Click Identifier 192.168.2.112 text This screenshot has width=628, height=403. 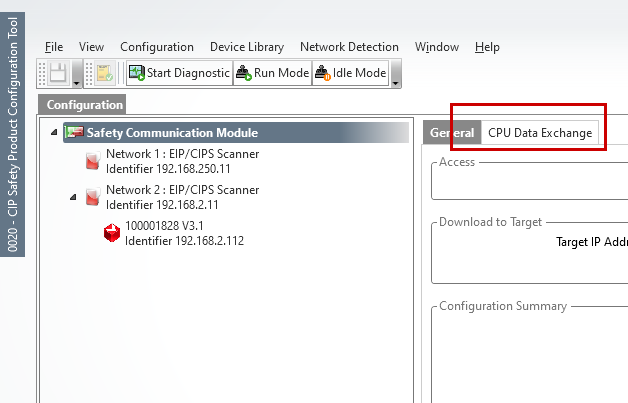tap(184, 241)
